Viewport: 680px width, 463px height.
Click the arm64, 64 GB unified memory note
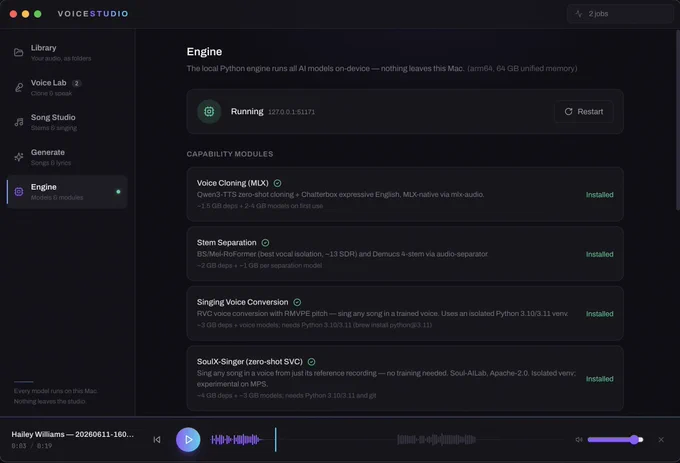(522, 68)
